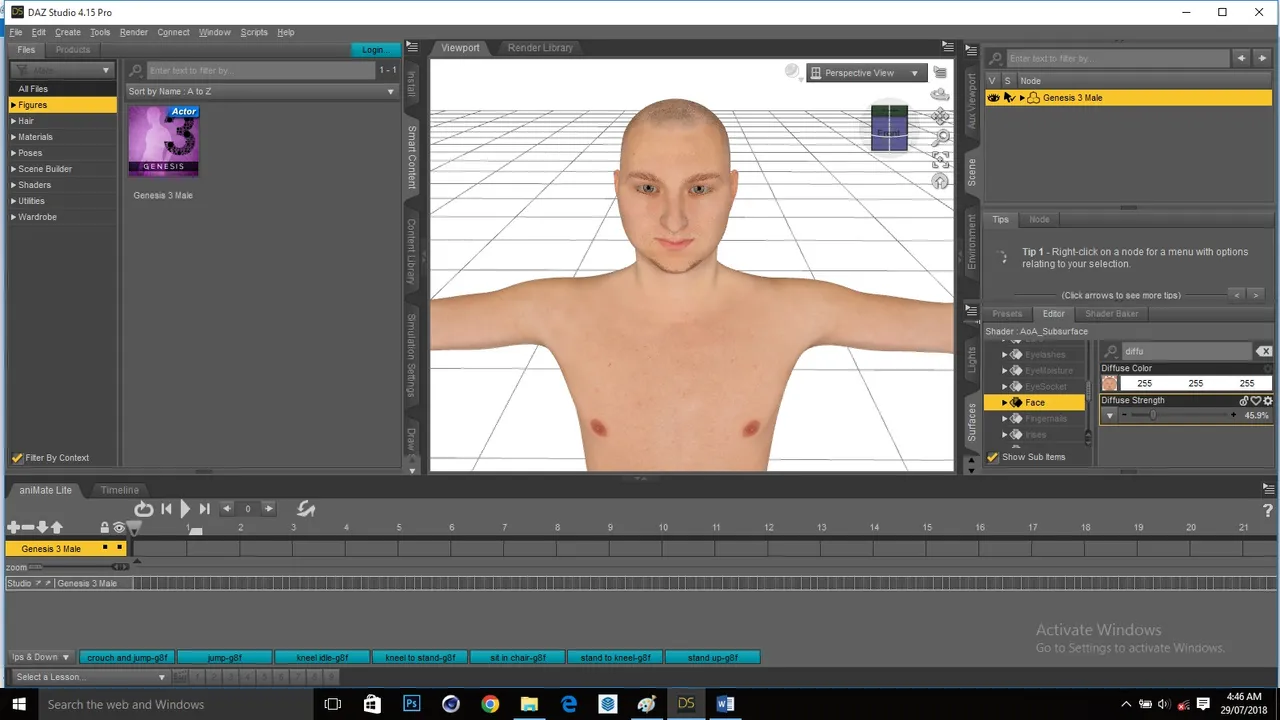Open the Render menu
Screen dimensions: 1280x720
point(133,32)
